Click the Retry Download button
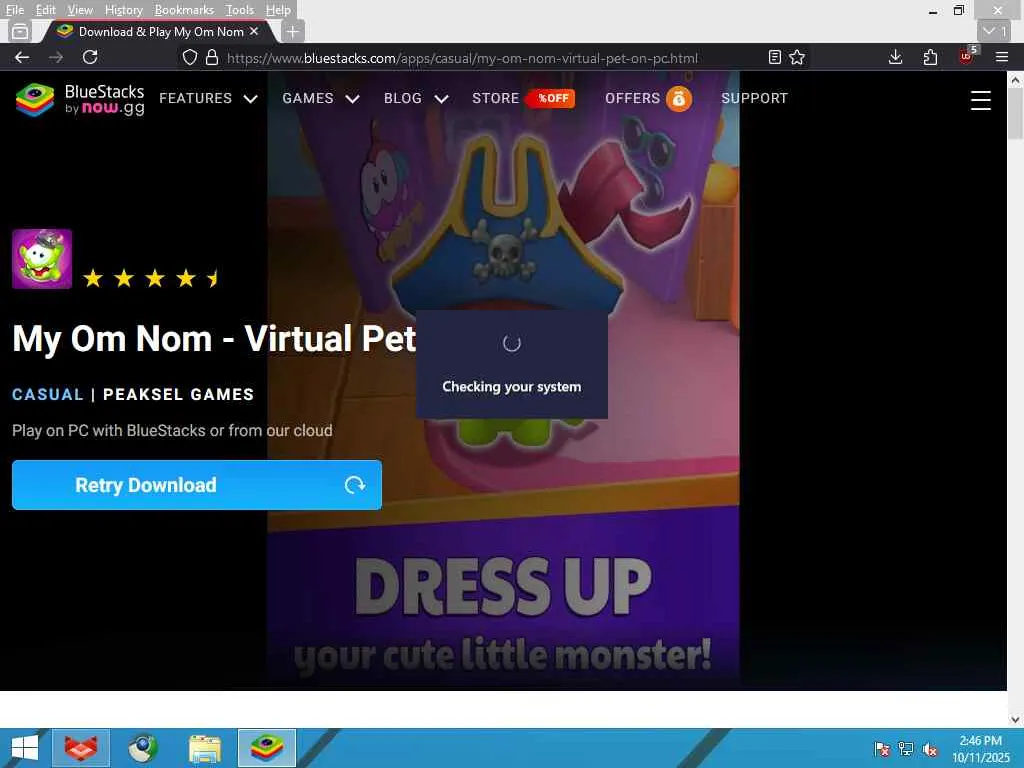The image size is (1024, 768). [x=197, y=485]
